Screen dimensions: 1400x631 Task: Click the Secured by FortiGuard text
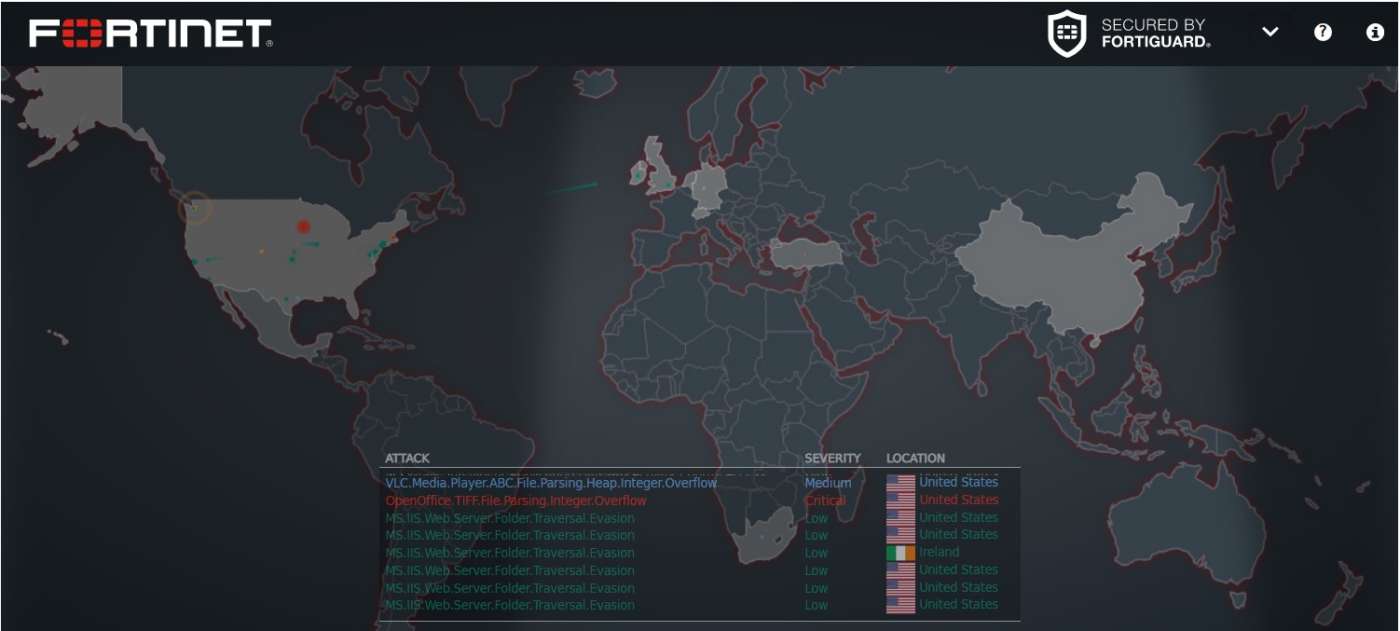click(x=1155, y=33)
